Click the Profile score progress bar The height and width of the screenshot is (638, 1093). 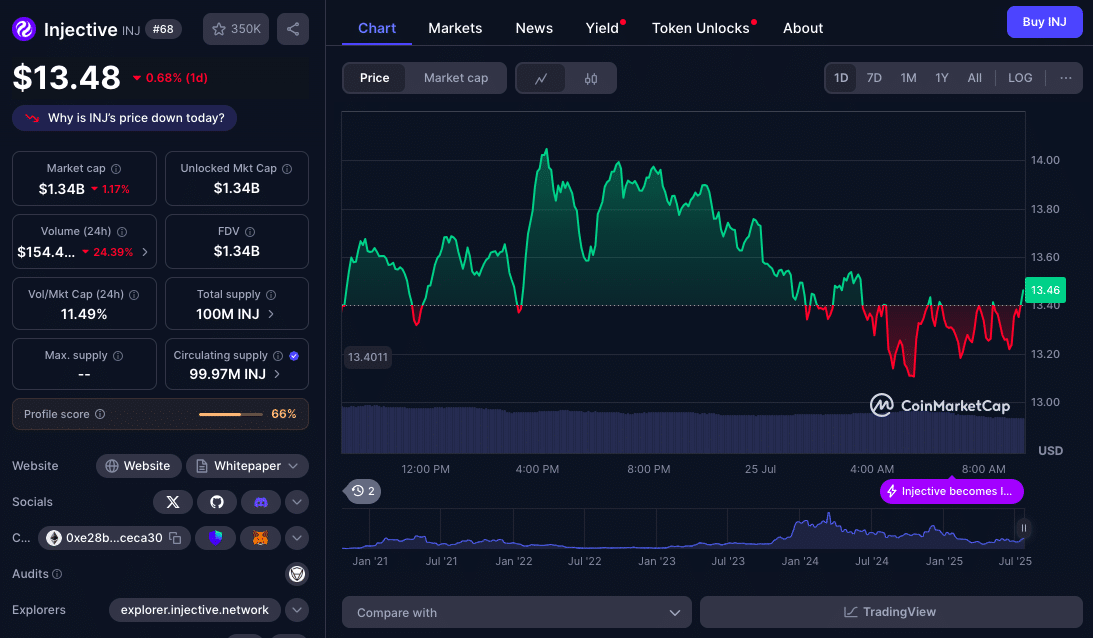point(230,414)
